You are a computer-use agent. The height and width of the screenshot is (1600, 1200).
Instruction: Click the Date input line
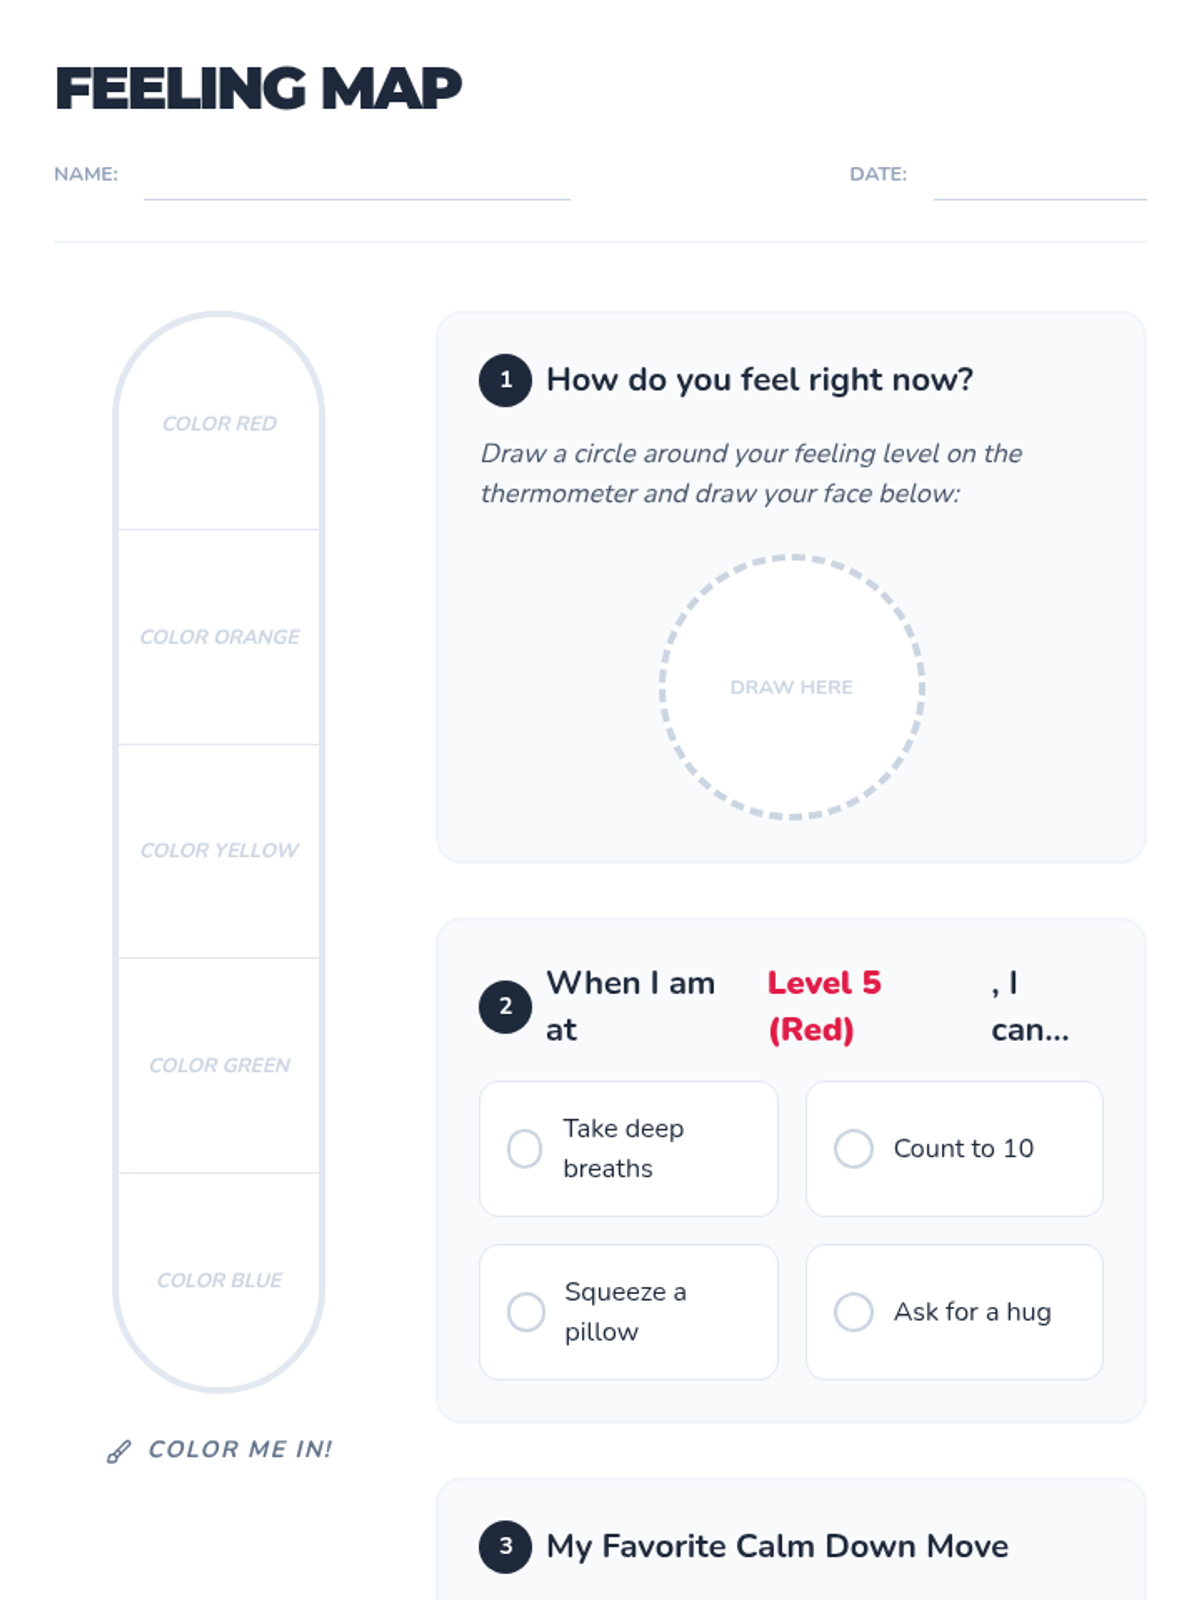tap(1040, 182)
